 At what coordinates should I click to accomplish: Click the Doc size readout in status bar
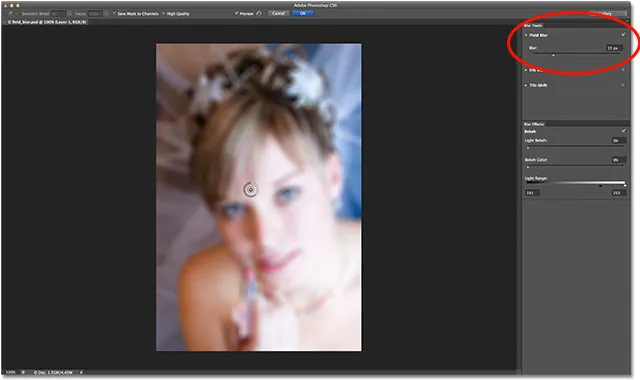click(53, 372)
